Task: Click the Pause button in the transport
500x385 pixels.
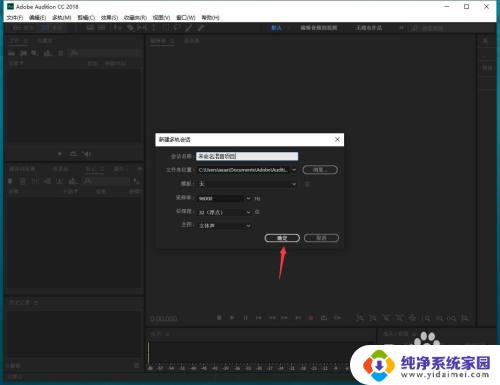Action: coord(245,318)
